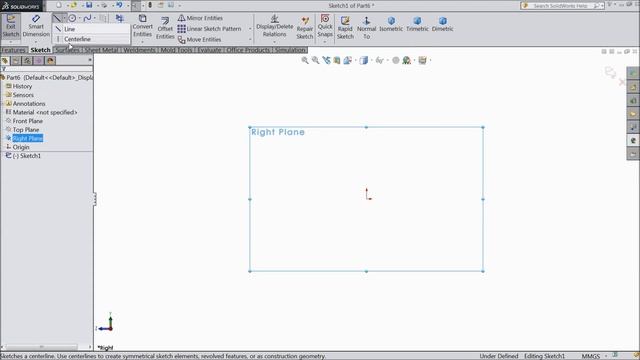Click the Hide/Show Items glasses icon
The width and height of the screenshot is (640, 360).
pyautogui.click(x=380, y=60)
